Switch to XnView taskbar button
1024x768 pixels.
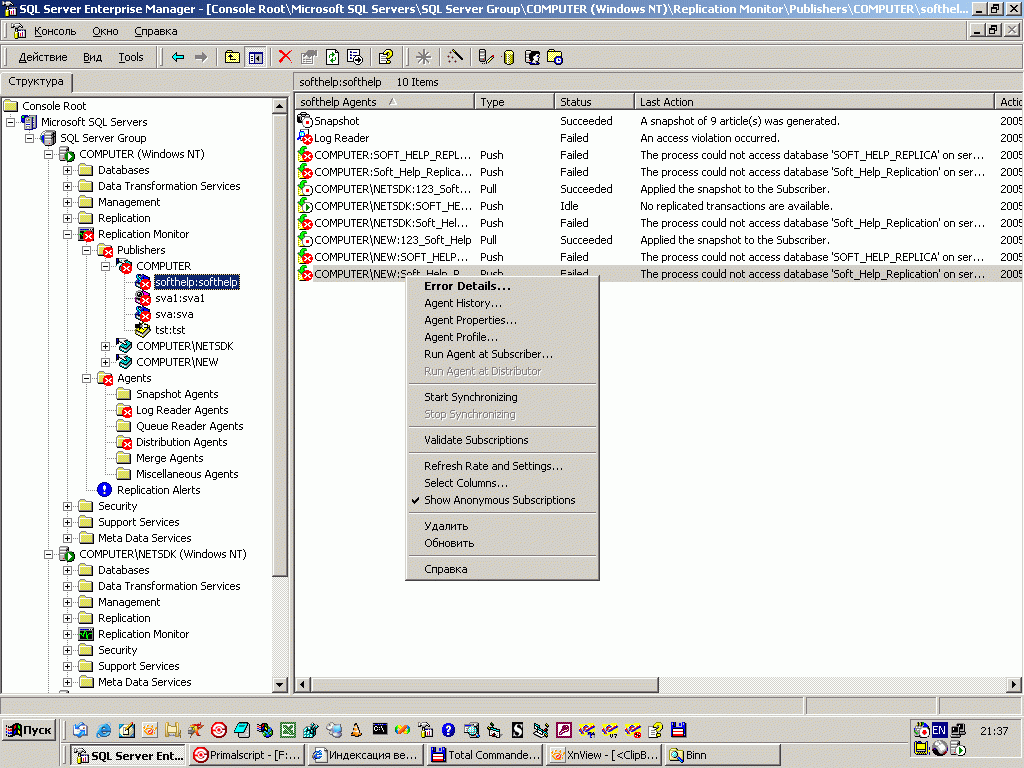(604, 756)
